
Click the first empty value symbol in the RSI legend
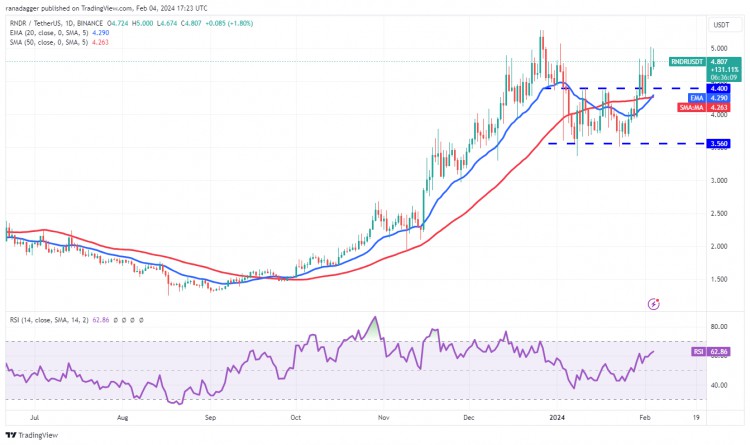click(115, 320)
